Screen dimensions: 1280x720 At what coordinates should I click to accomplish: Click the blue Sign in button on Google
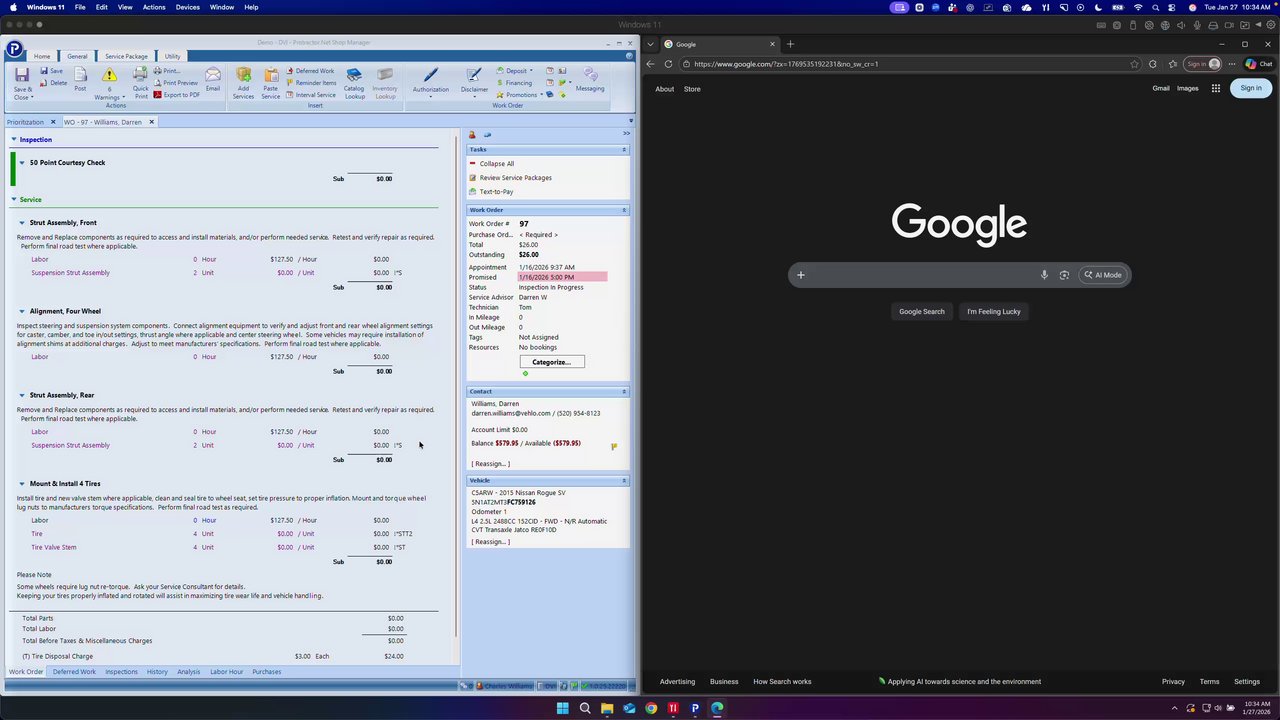pos(1251,88)
